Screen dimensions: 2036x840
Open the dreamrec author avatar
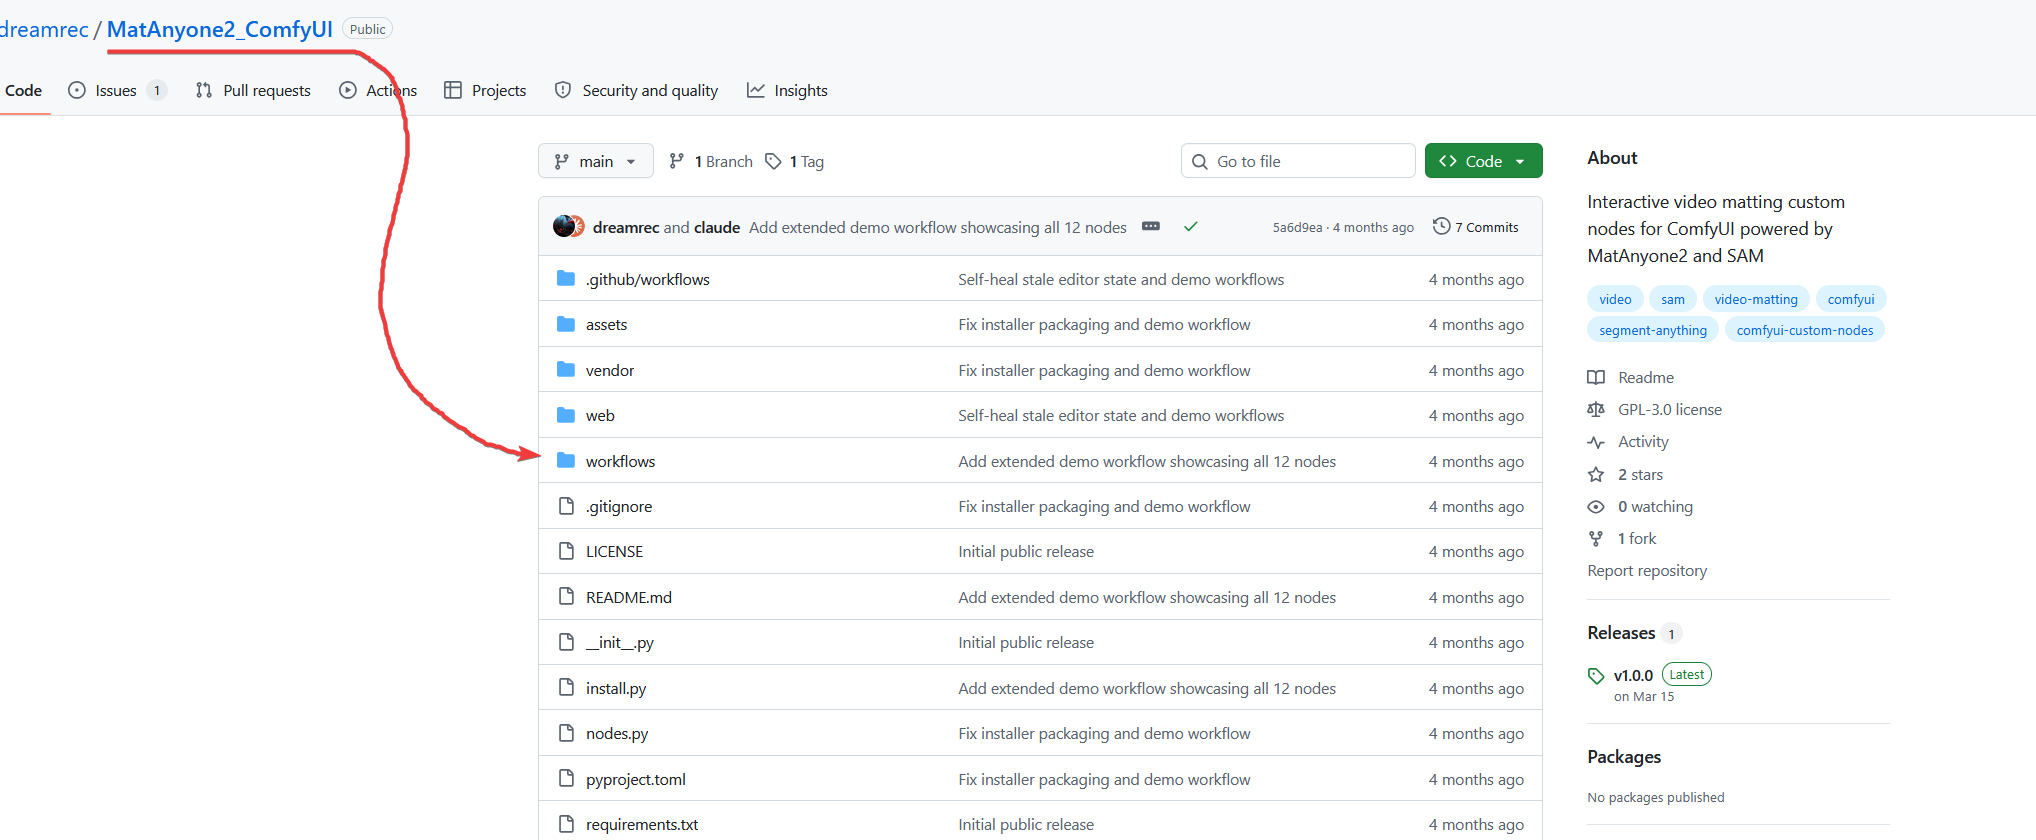tap(565, 227)
